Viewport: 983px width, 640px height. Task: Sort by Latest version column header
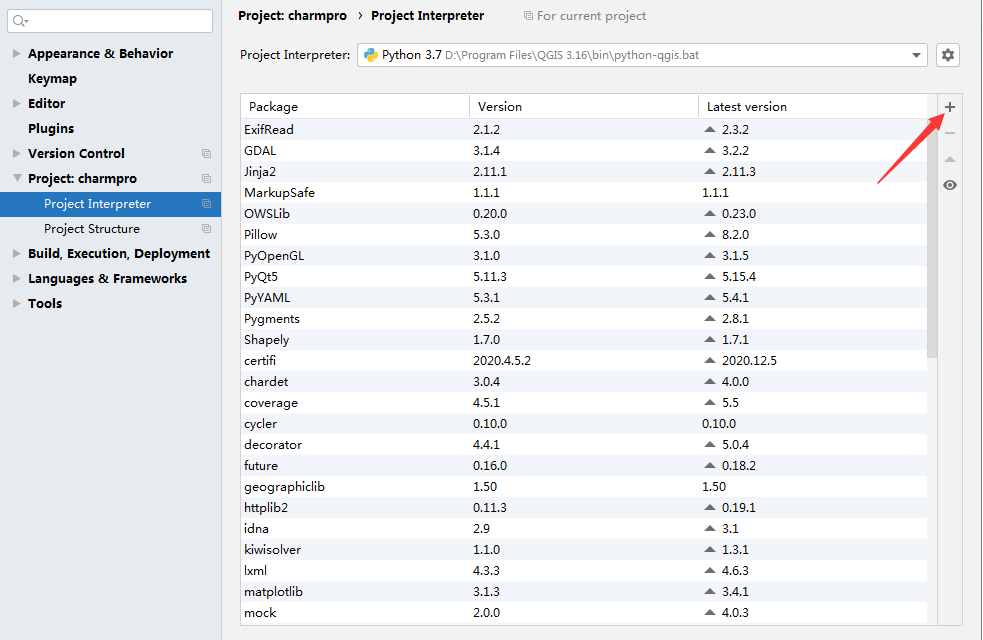point(812,107)
